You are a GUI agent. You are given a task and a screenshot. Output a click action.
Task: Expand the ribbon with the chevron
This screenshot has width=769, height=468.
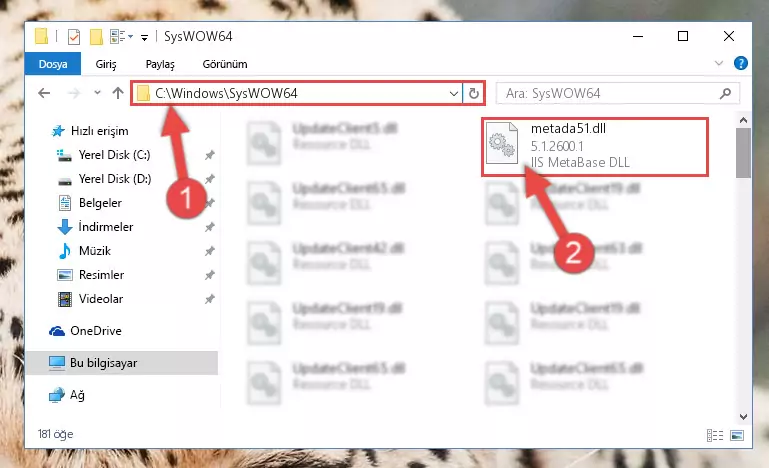tap(718, 63)
